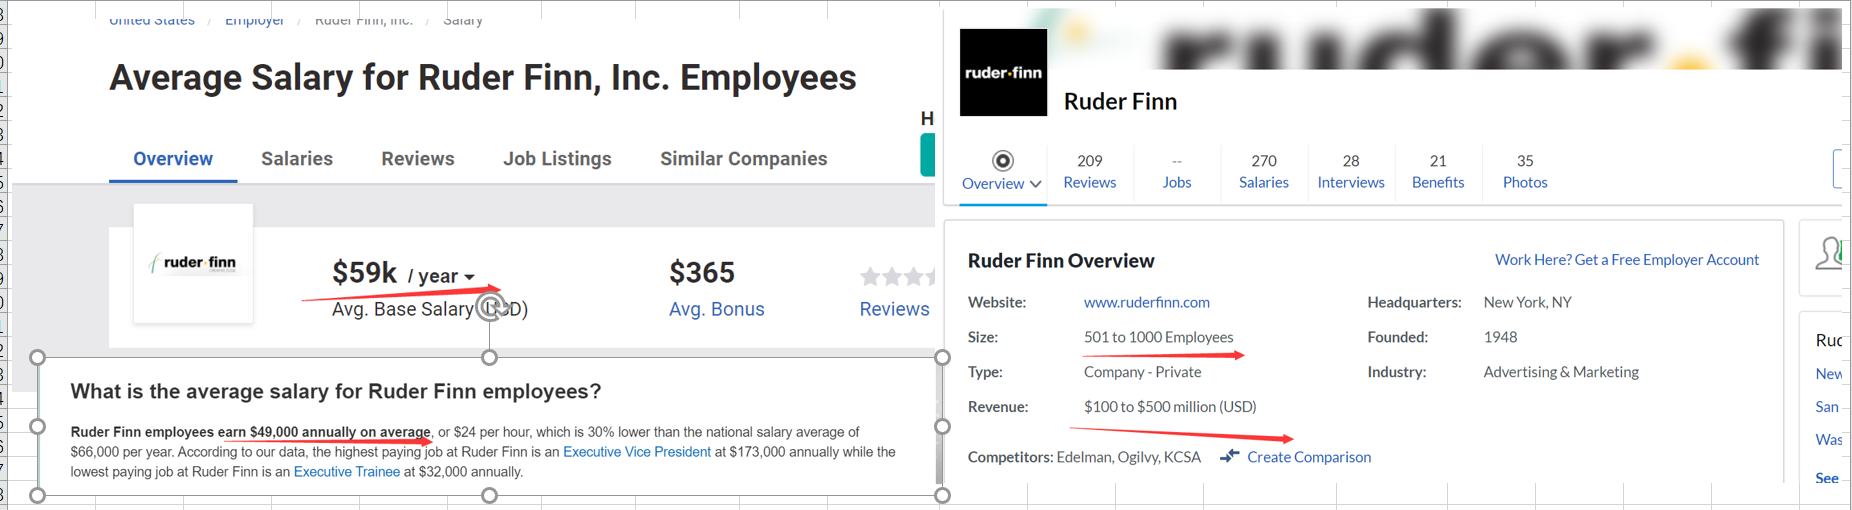Click the rotation handle of selected image
This screenshot has width=1852, height=510.
[490, 306]
